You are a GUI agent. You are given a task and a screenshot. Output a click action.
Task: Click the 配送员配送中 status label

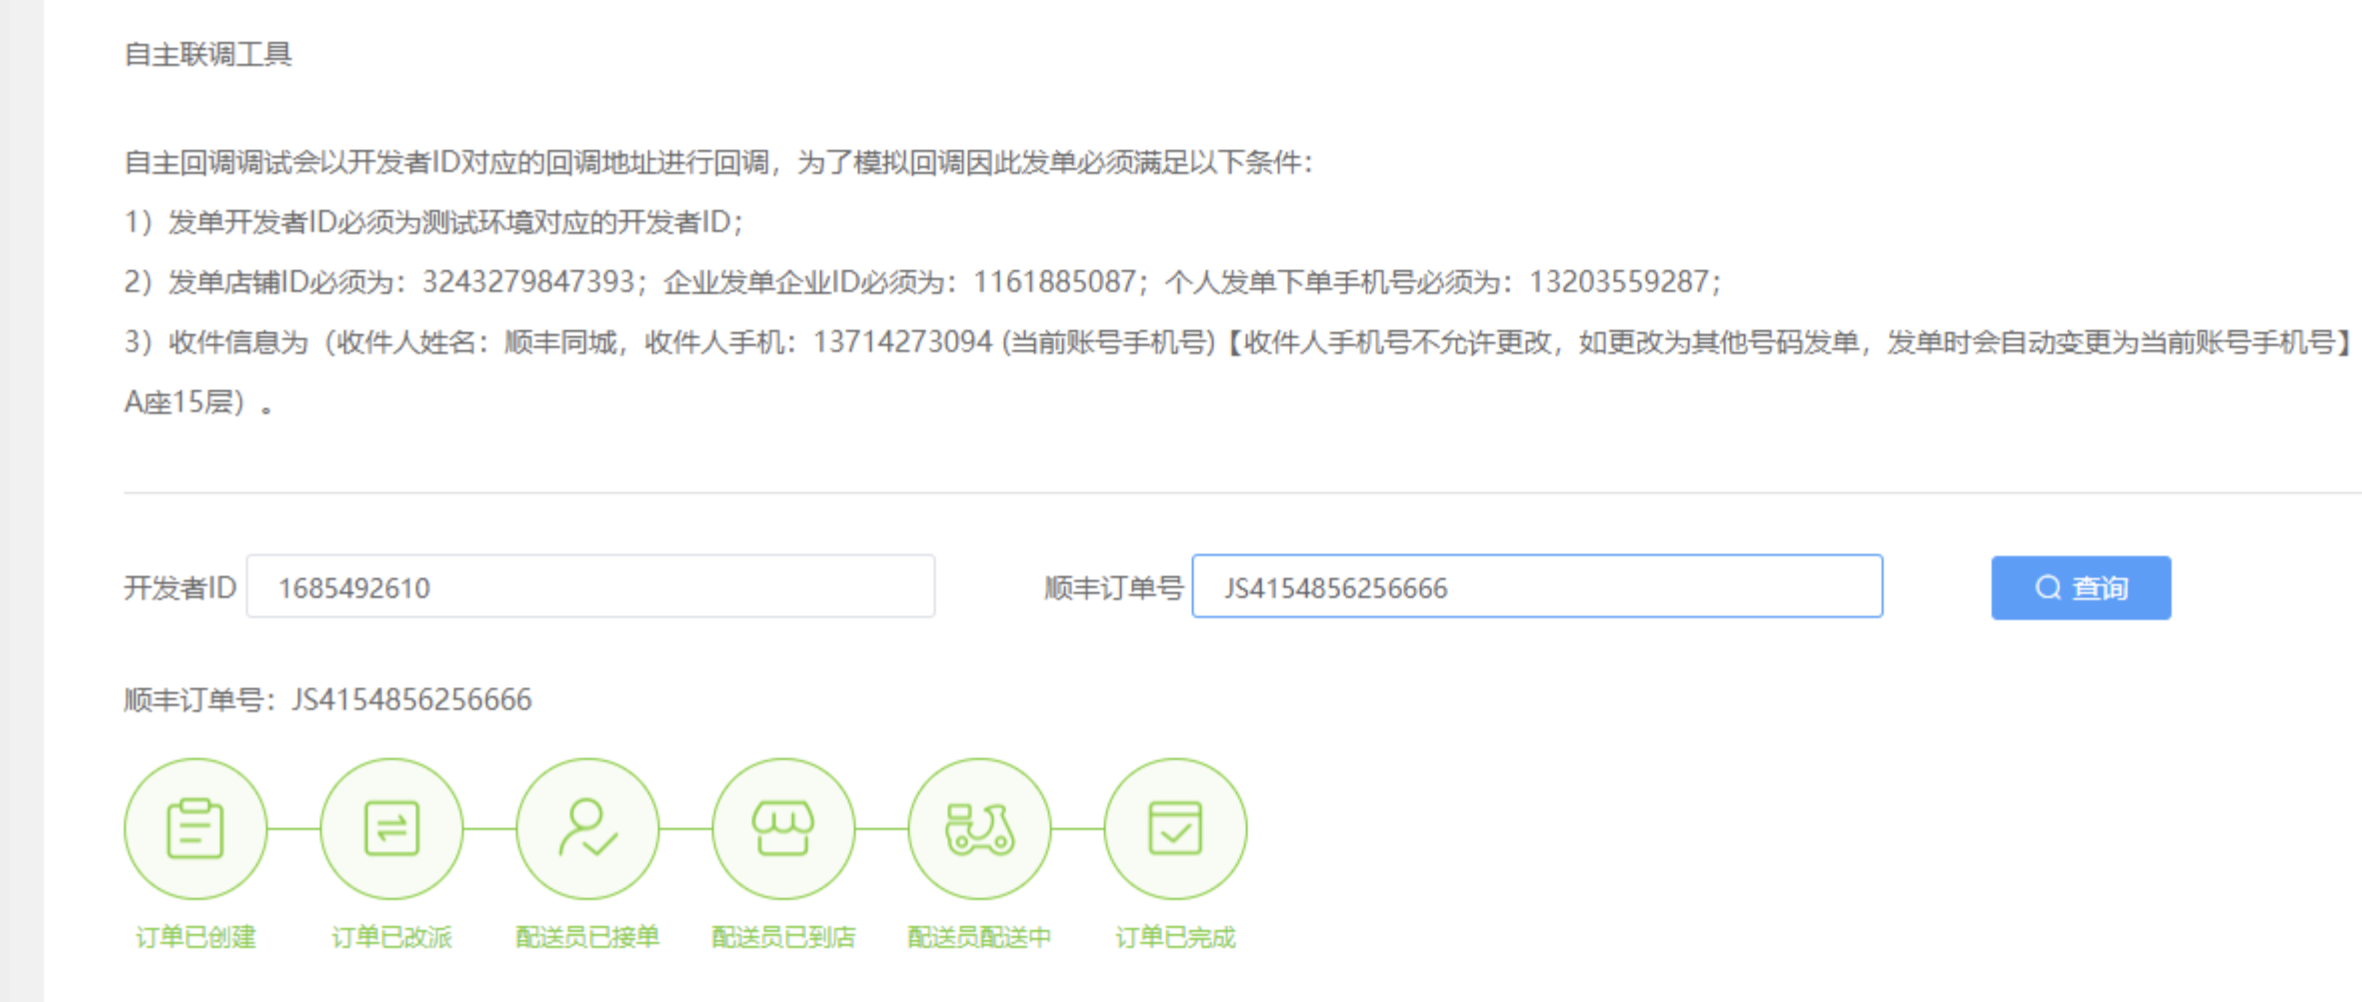(979, 937)
